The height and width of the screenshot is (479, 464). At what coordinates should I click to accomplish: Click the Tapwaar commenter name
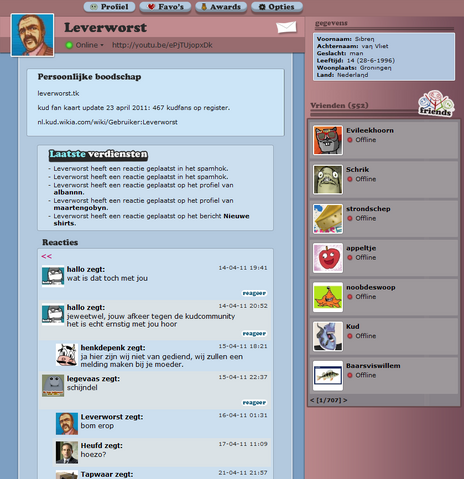coord(96,474)
